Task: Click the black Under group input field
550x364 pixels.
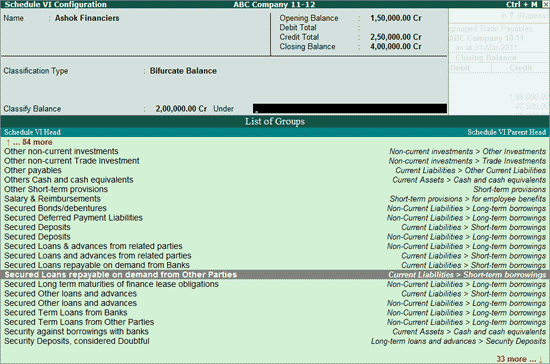Action: click(350, 108)
